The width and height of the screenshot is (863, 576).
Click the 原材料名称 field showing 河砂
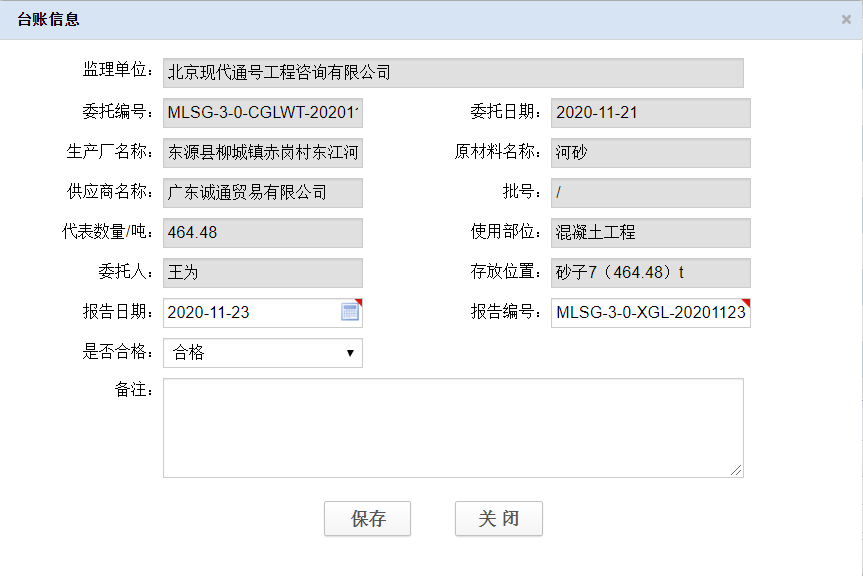pyautogui.click(x=651, y=152)
